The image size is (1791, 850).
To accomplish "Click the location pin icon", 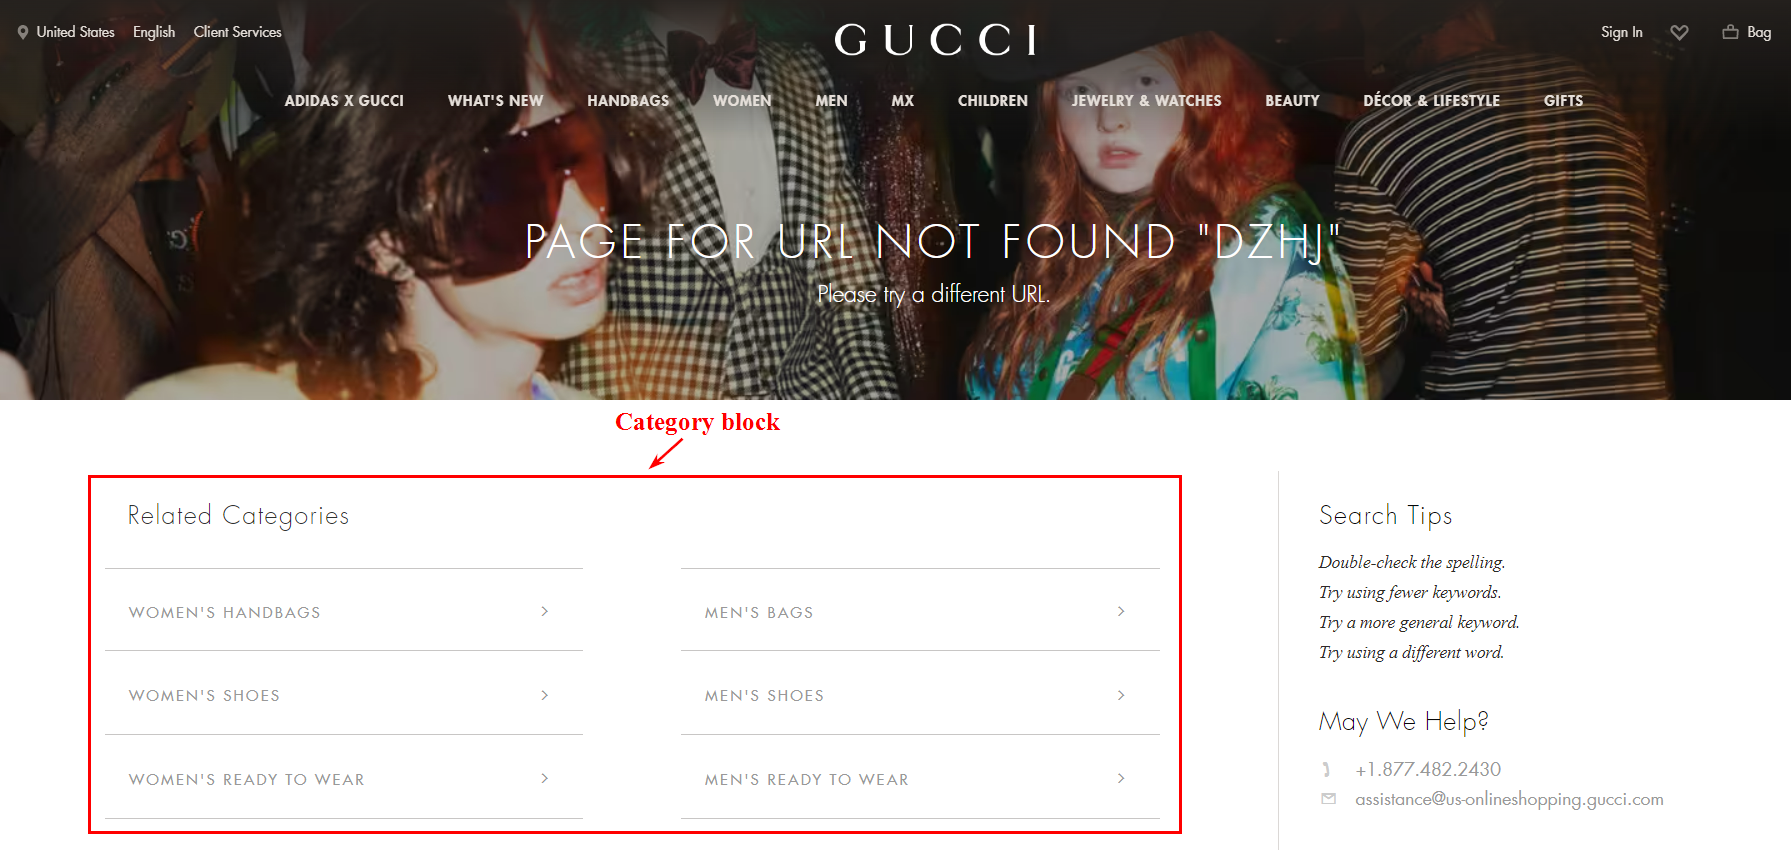I will (23, 32).
